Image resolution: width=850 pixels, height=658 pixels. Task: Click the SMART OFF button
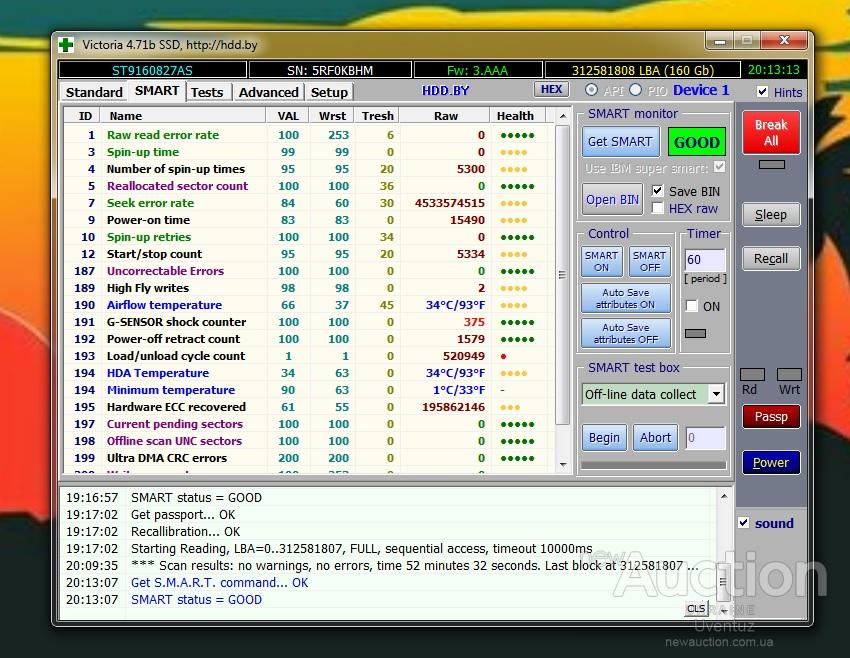coord(649,261)
